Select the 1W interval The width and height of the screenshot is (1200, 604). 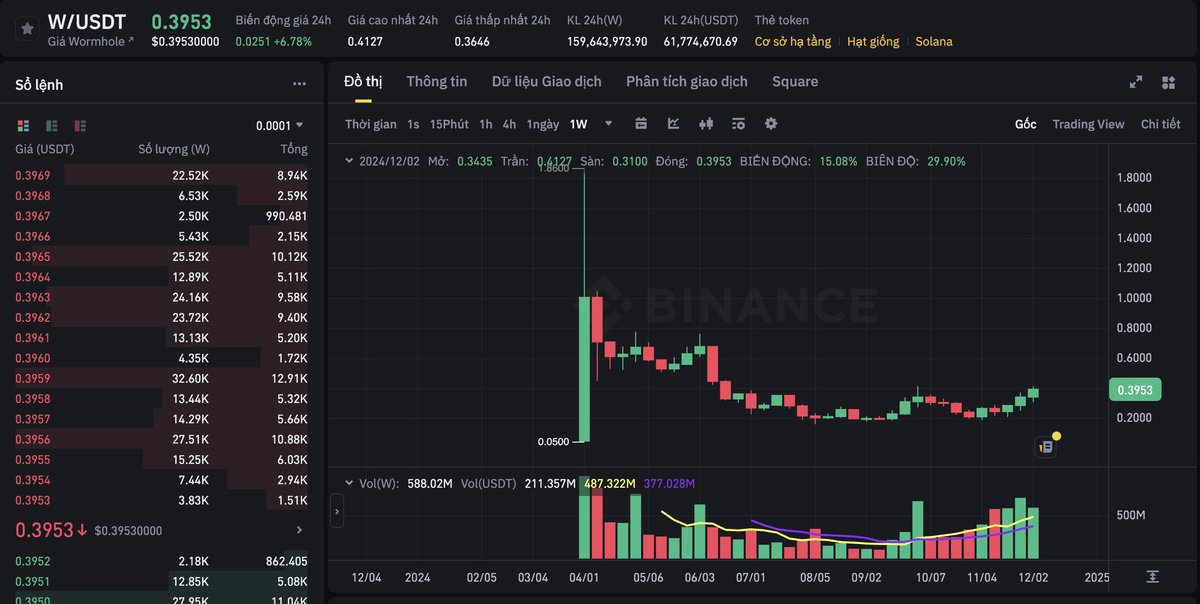coord(579,124)
